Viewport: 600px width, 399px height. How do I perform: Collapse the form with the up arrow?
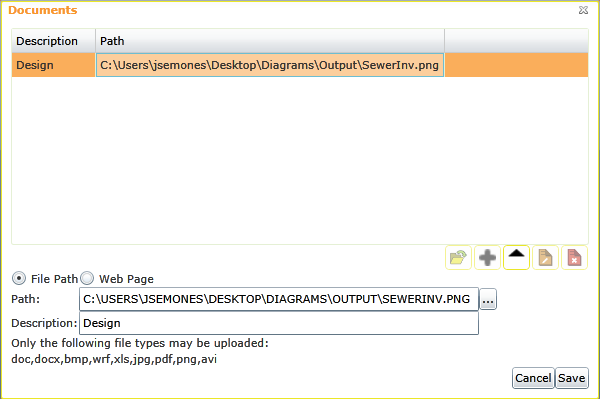pyautogui.click(x=516, y=257)
